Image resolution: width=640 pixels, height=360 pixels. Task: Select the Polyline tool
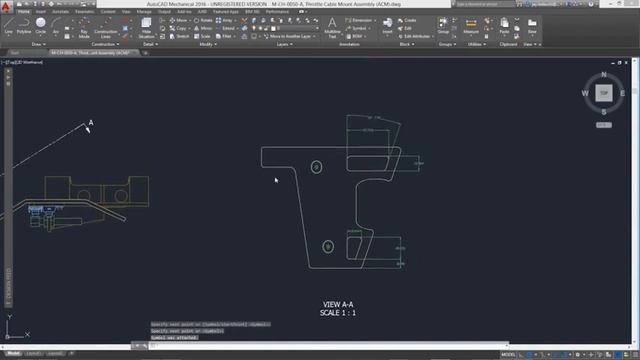point(24,25)
